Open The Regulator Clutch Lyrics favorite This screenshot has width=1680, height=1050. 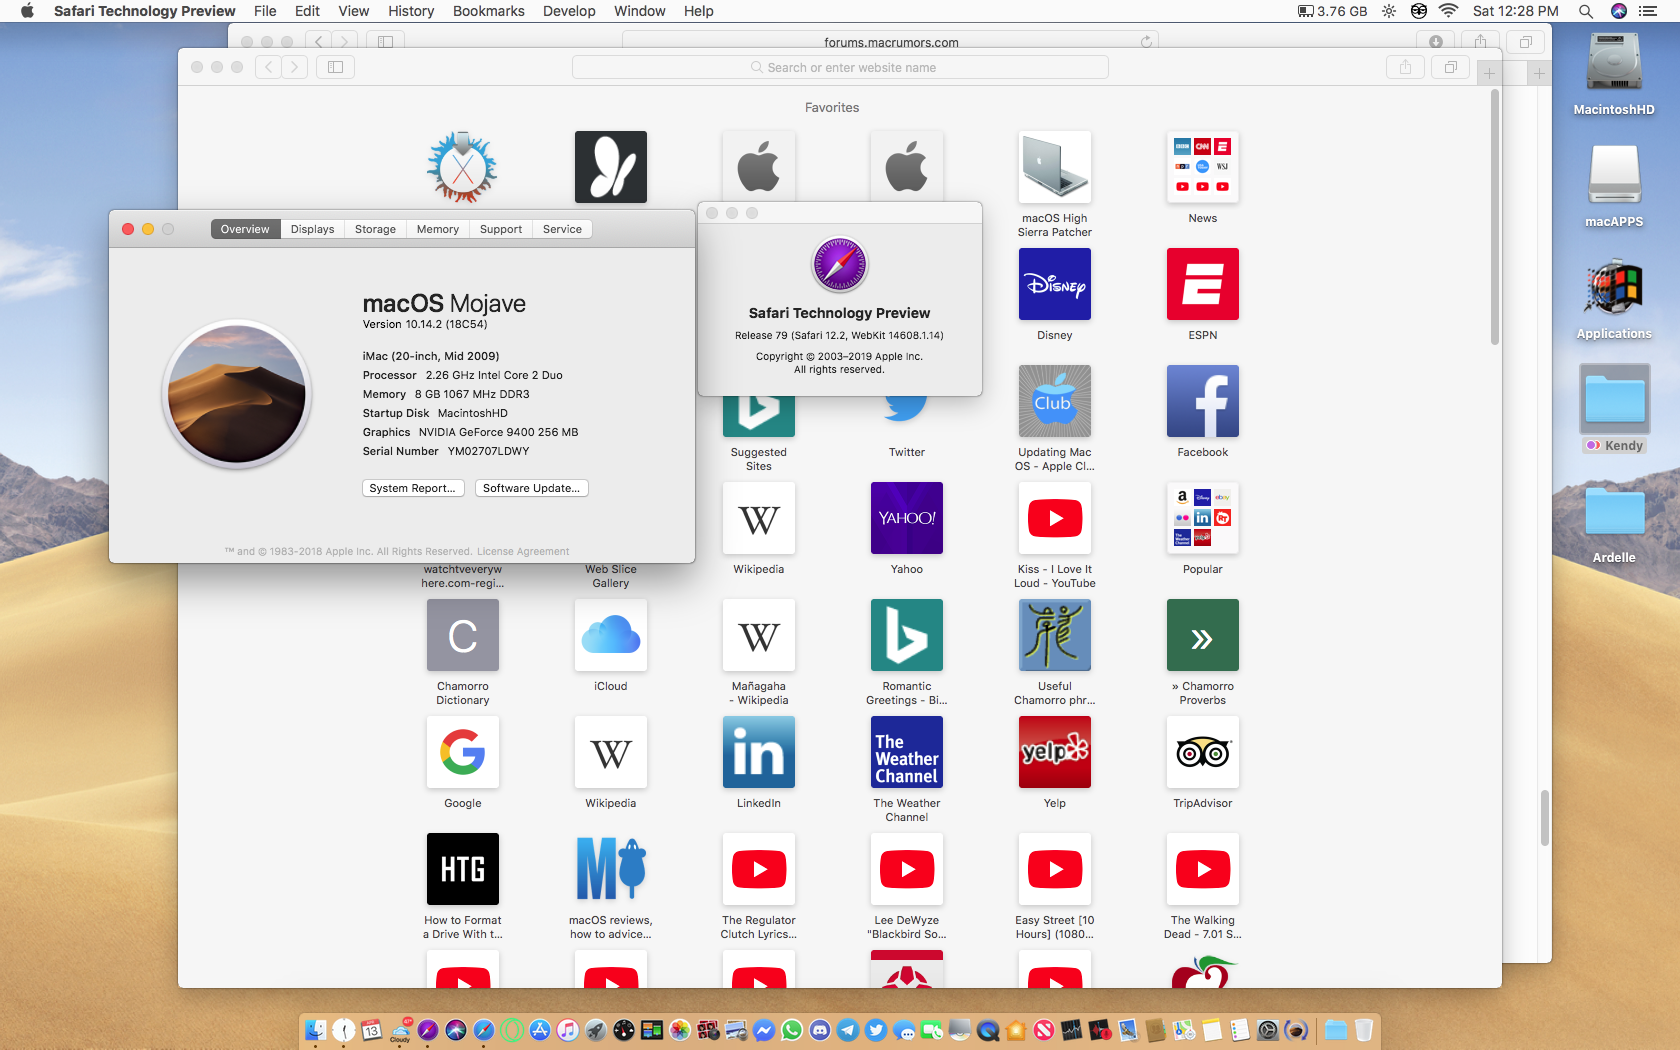(x=758, y=869)
